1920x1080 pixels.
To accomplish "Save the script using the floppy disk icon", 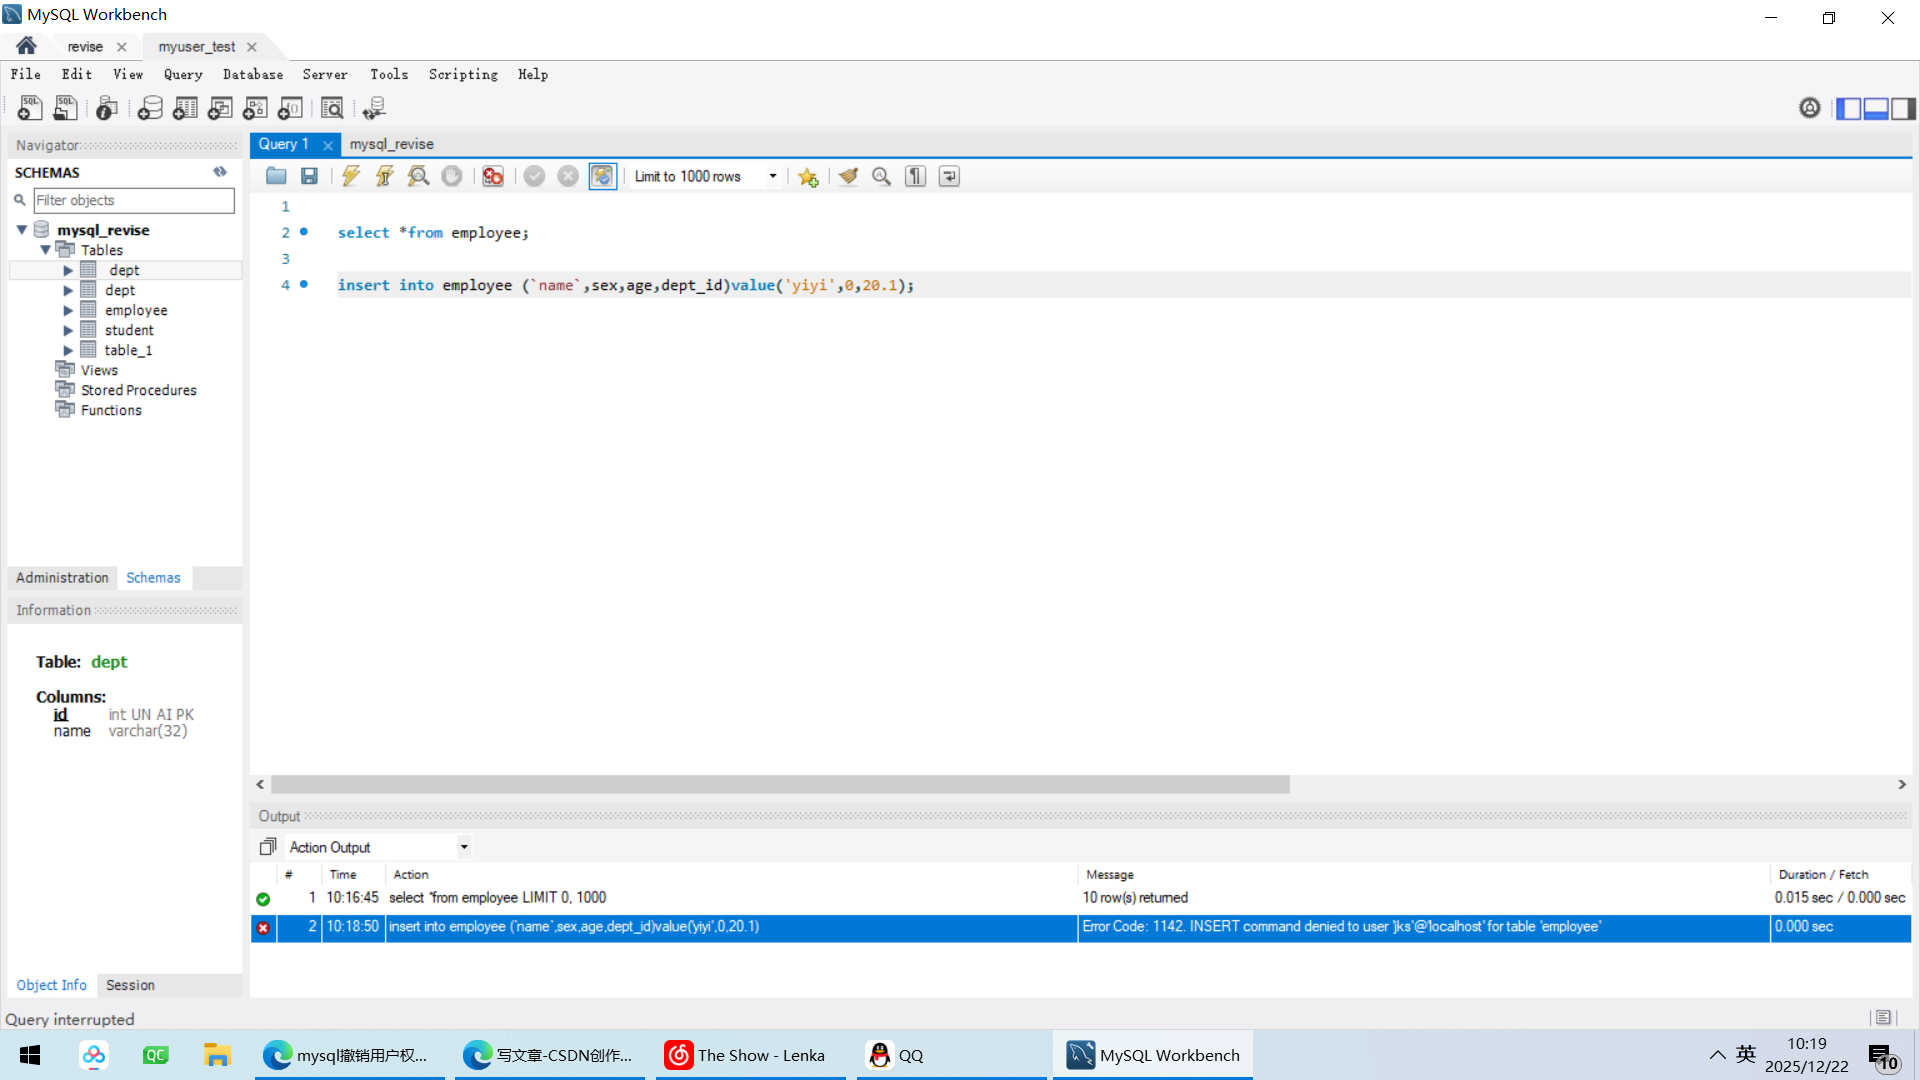I will (309, 176).
